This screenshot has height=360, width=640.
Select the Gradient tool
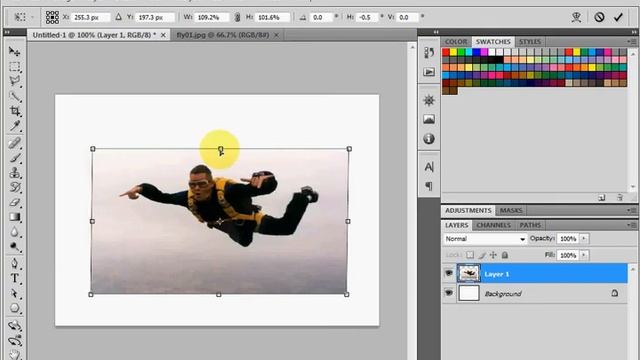14,217
